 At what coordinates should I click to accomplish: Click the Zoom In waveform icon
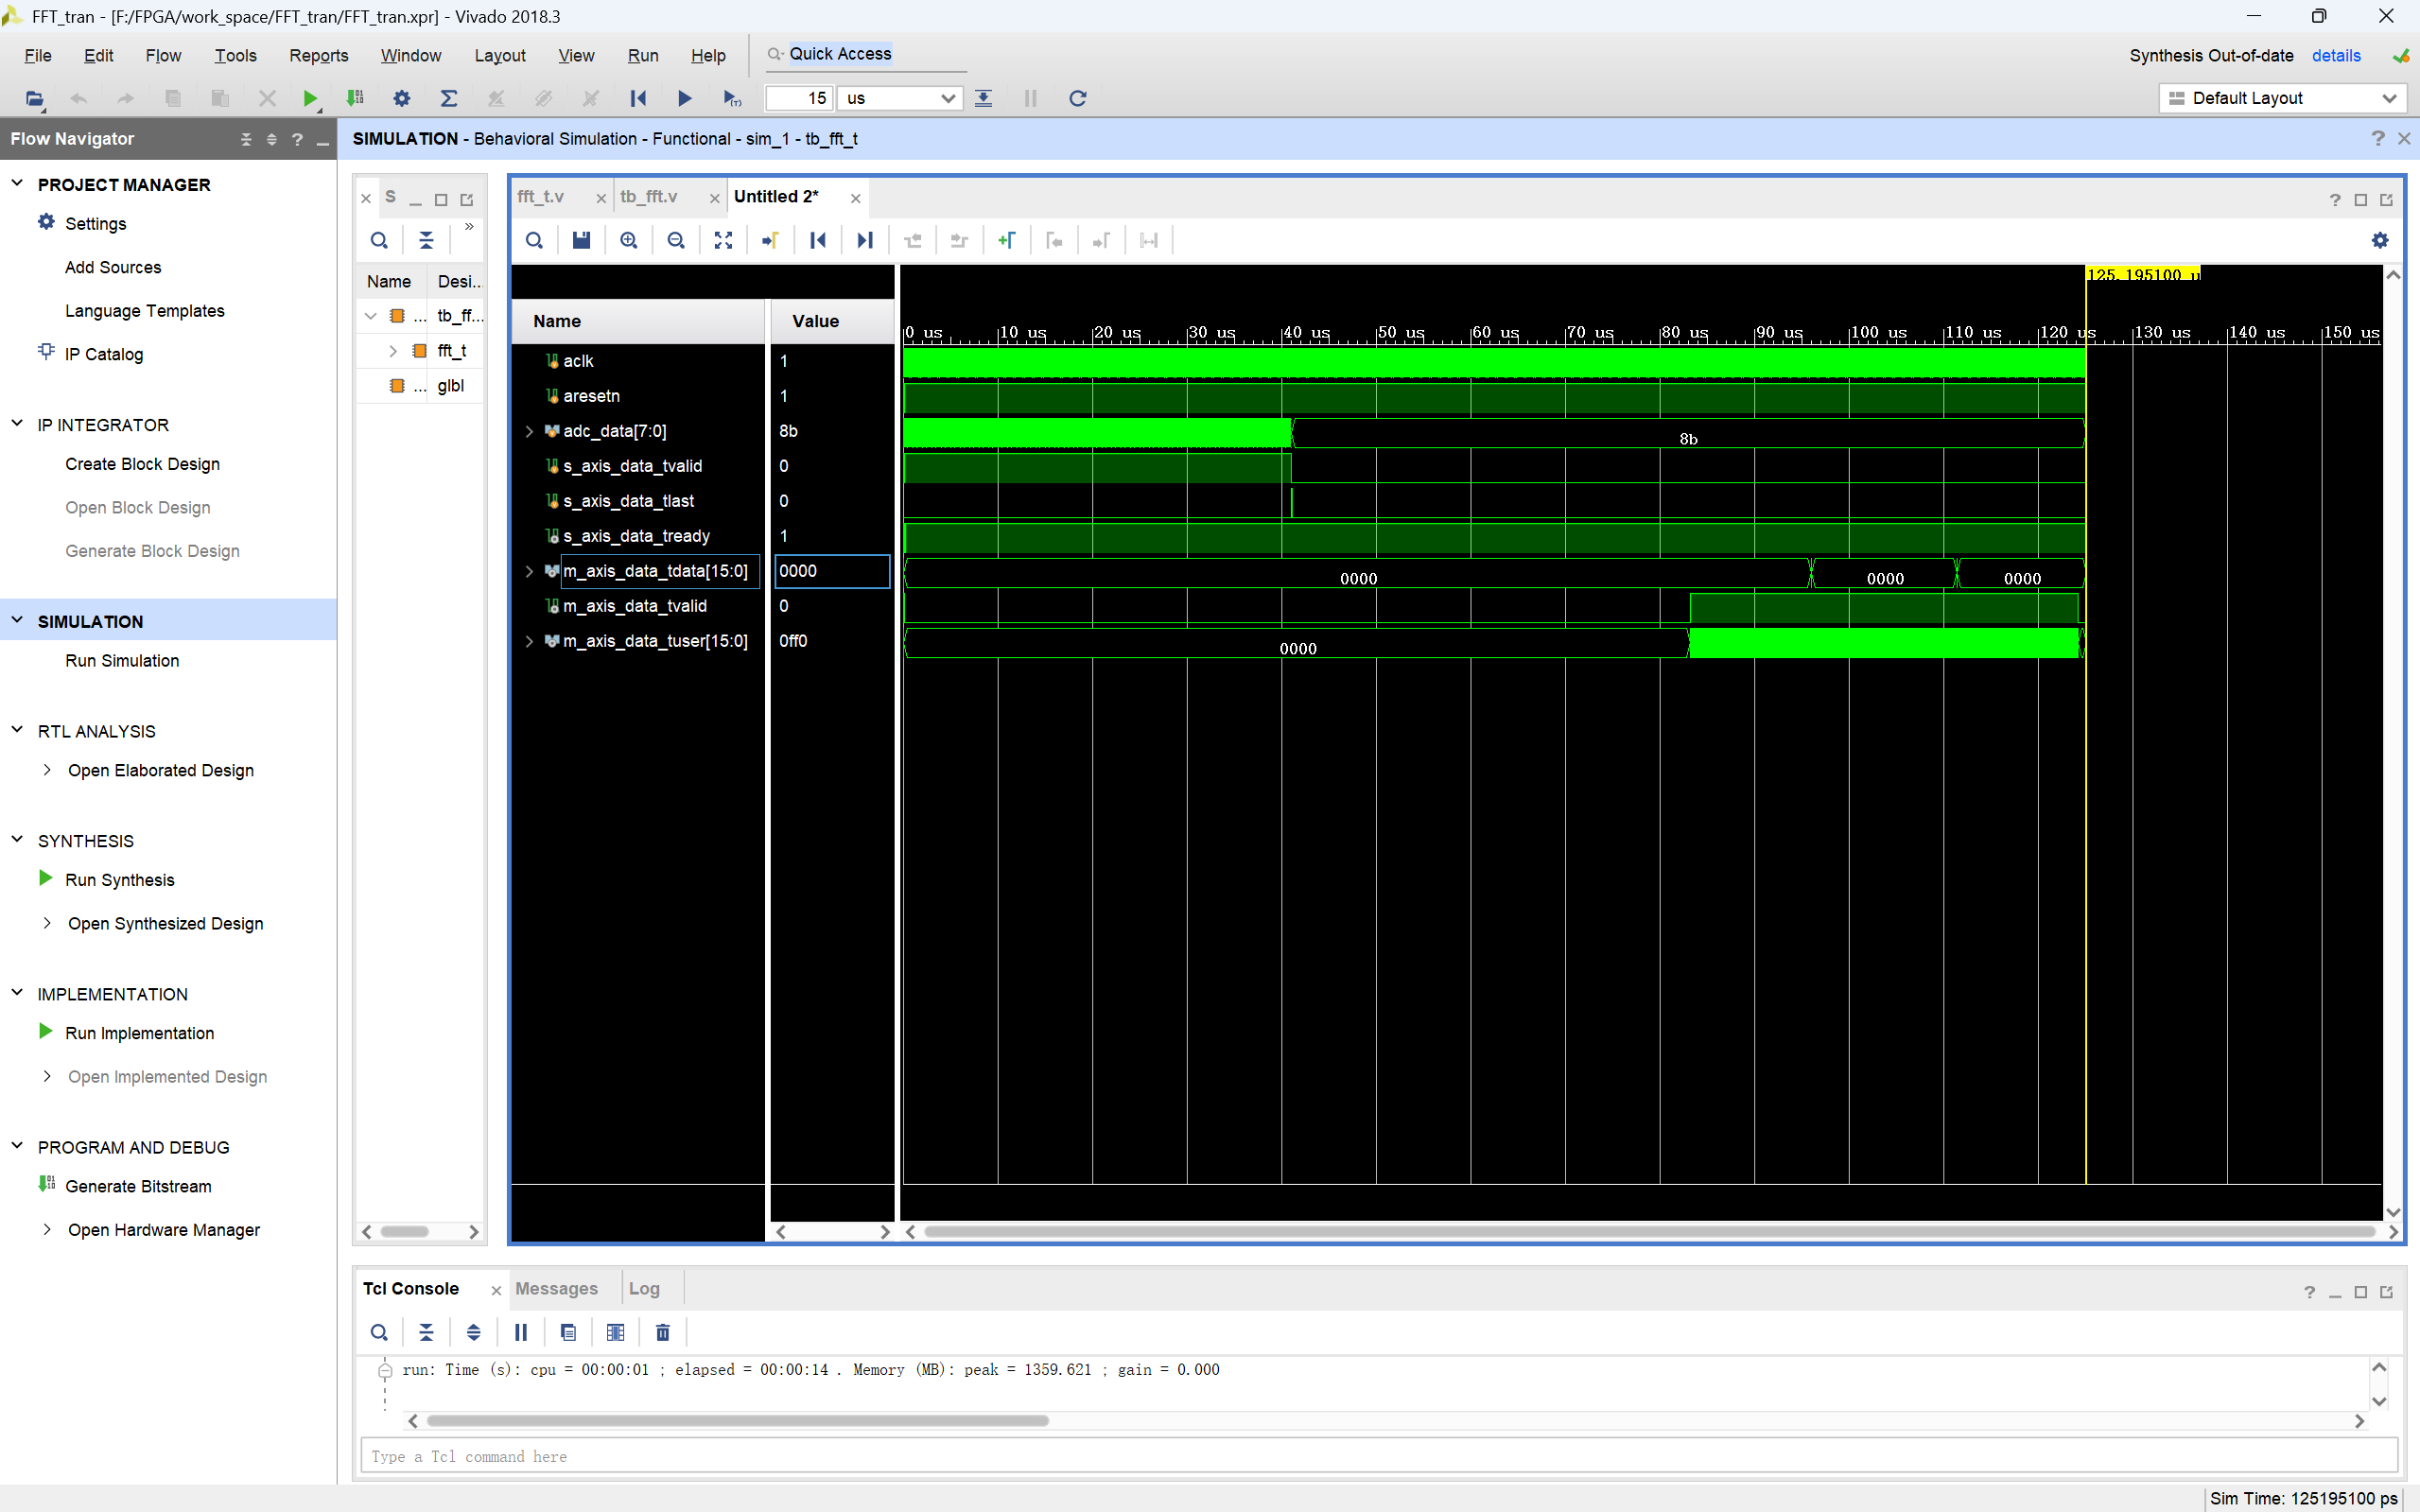click(x=628, y=240)
